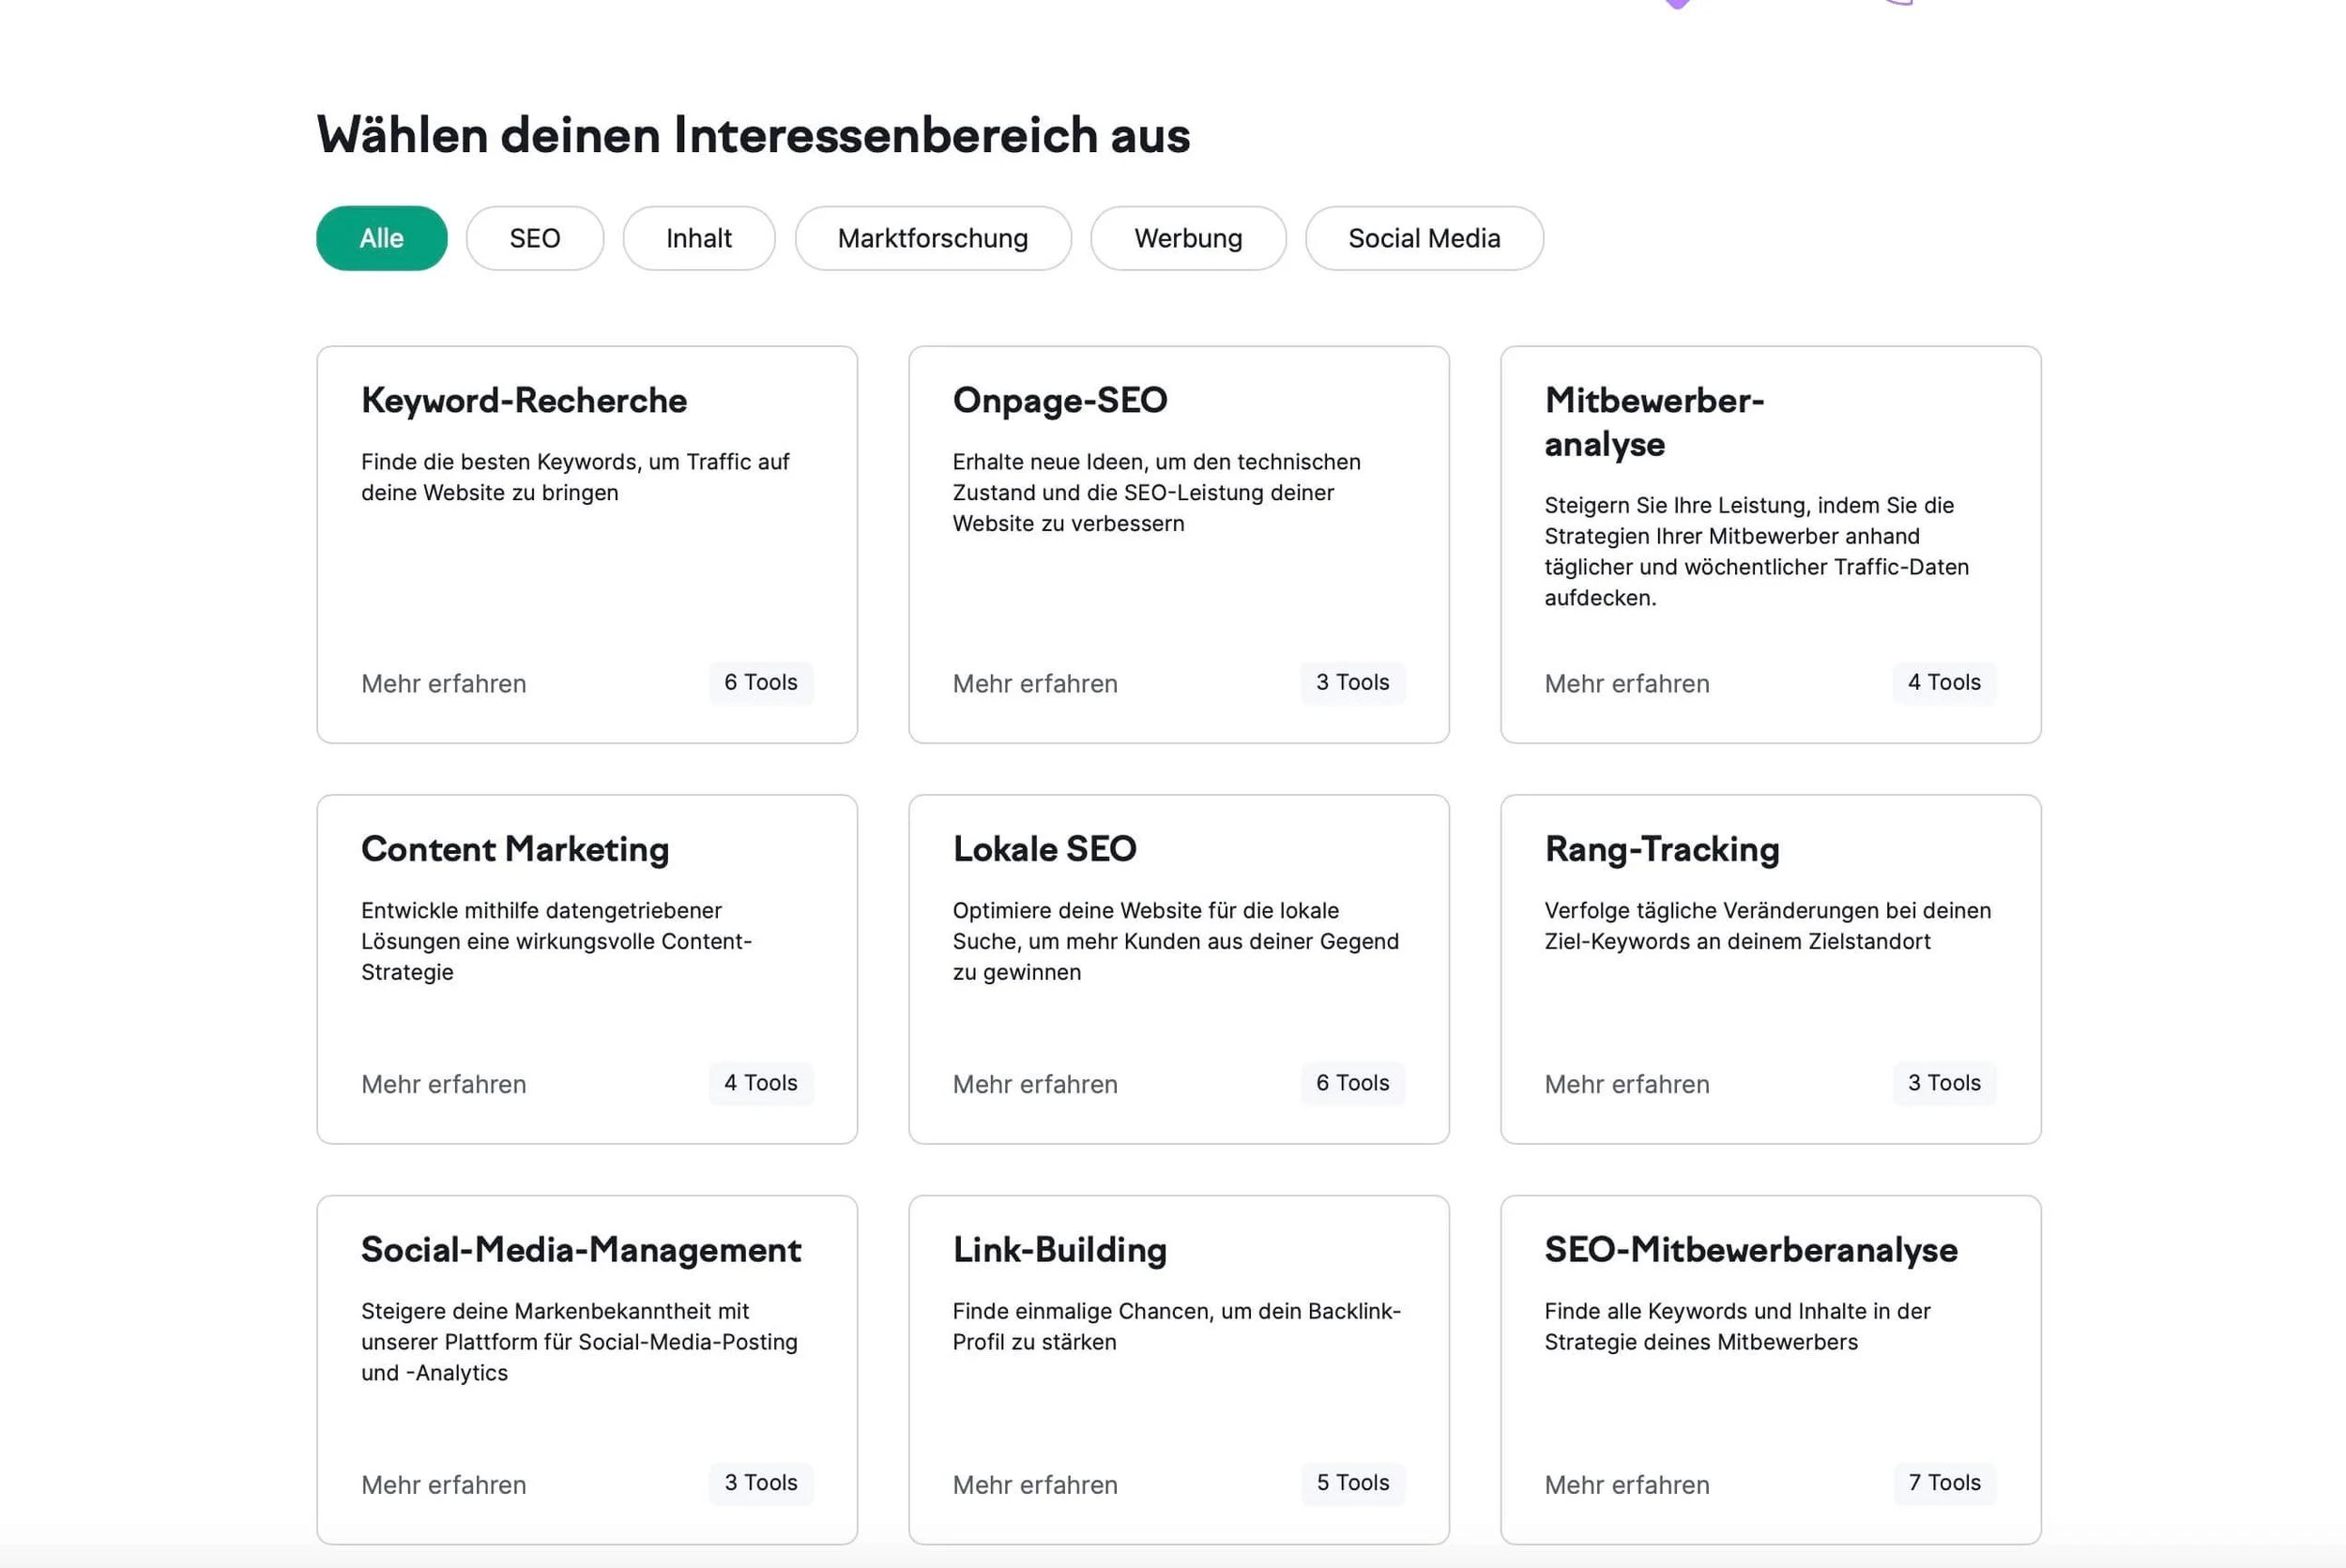Select the Alle filter pill
Viewport: 2346px width, 1568px height.
[381, 238]
